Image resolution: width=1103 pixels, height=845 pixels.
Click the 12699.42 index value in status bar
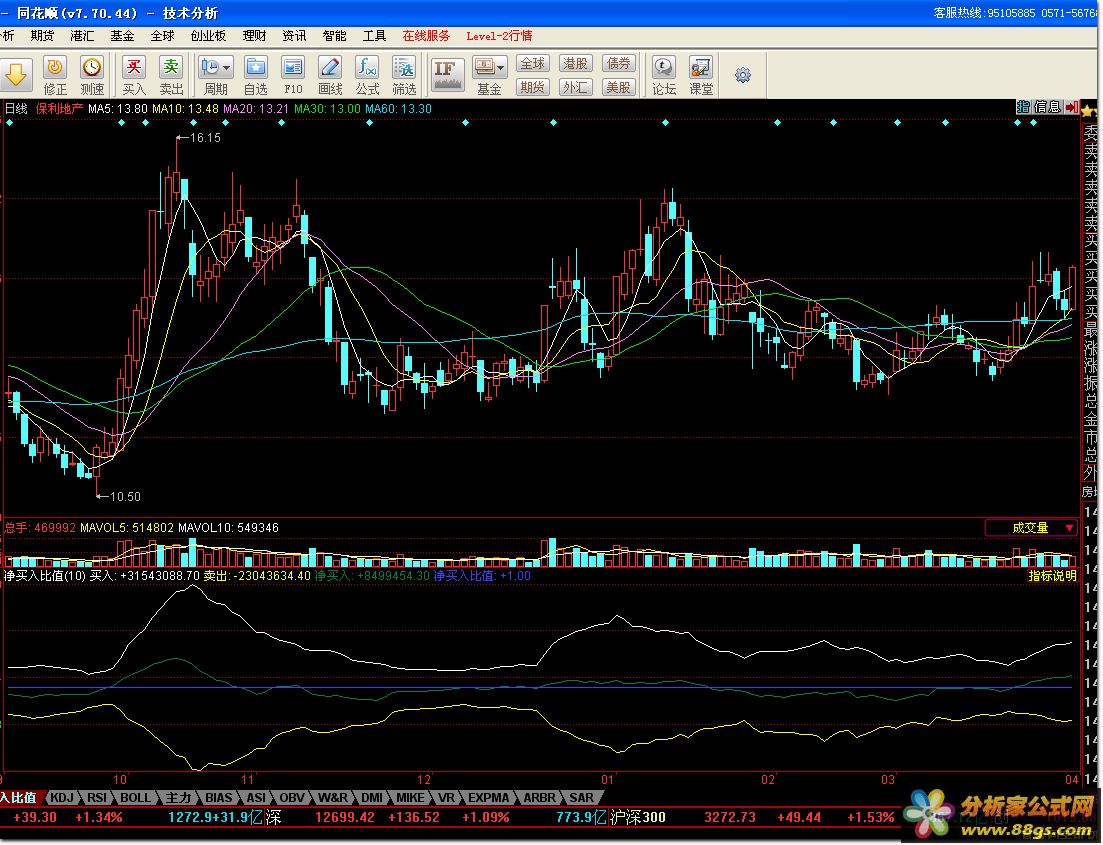click(x=345, y=818)
